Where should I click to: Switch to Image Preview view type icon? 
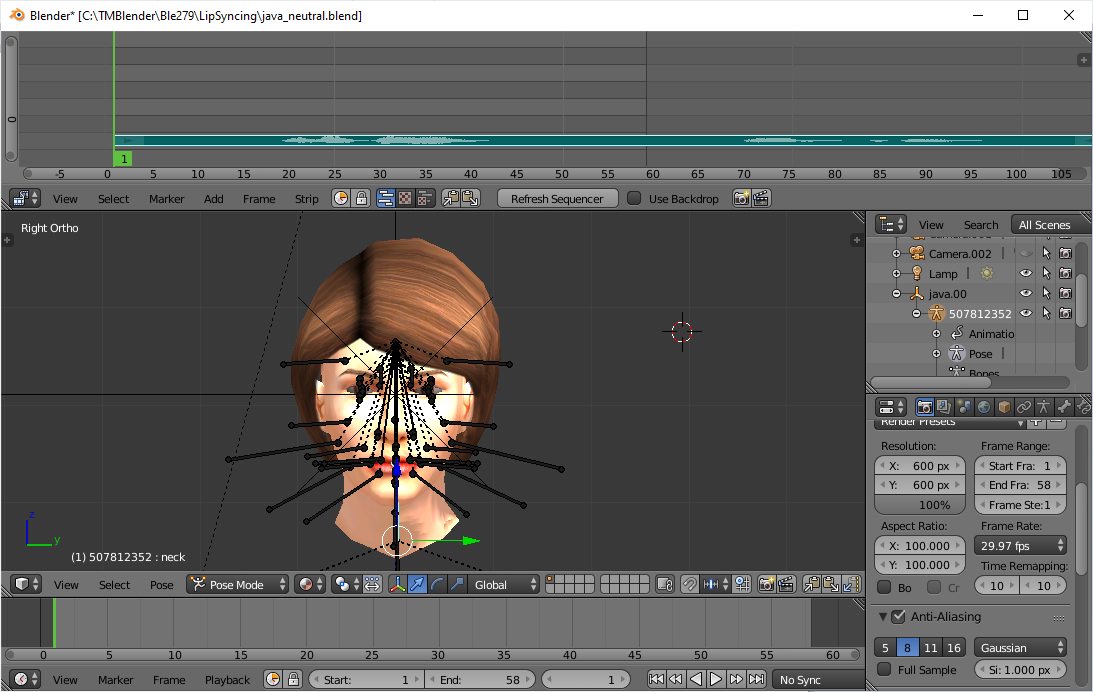pos(405,199)
